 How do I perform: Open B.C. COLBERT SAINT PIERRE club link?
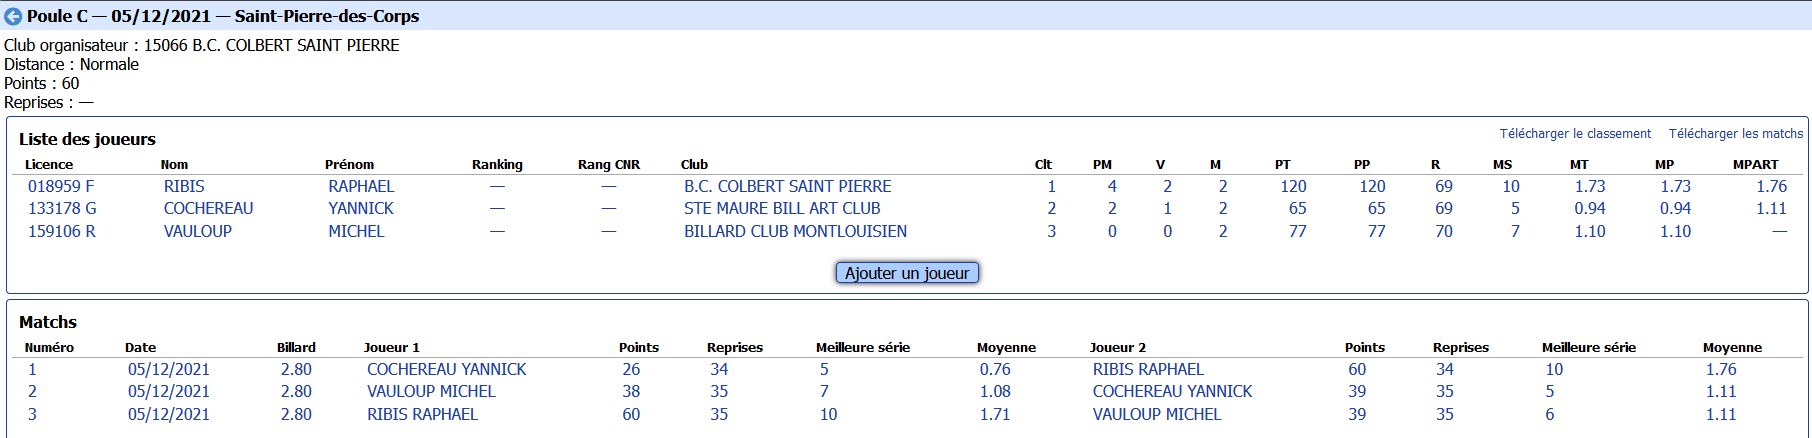[x=788, y=186]
